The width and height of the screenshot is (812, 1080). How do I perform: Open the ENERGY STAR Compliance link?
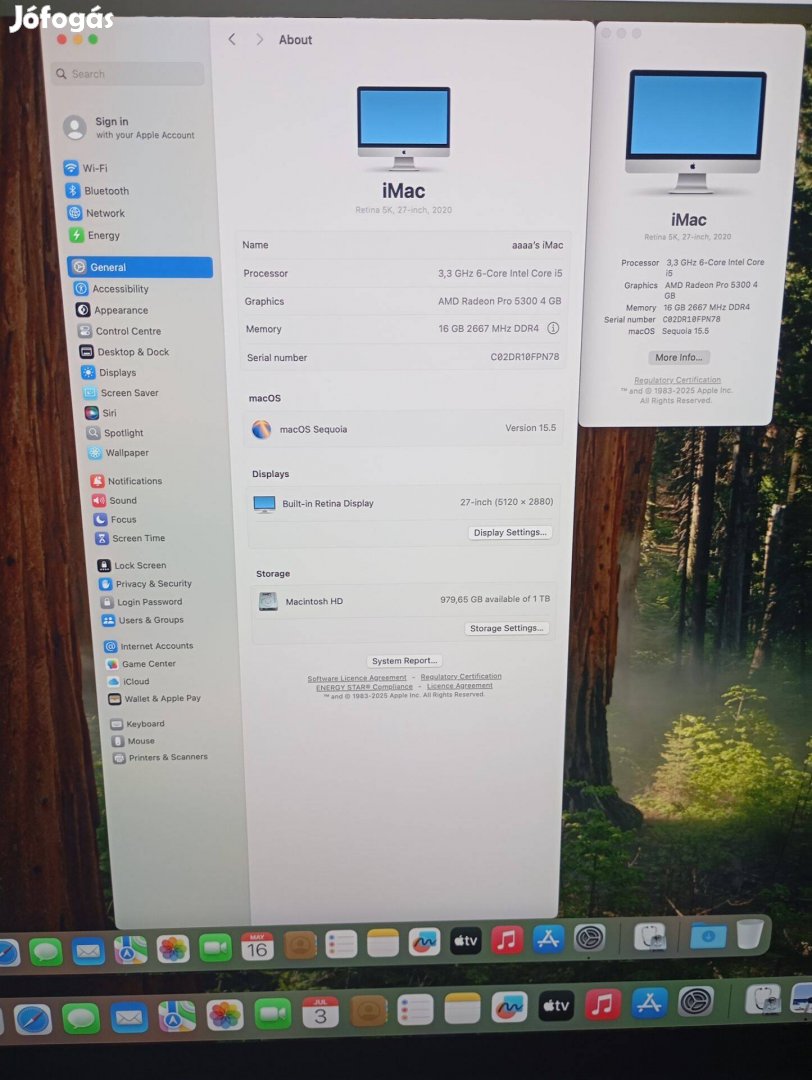pyautogui.click(x=364, y=687)
